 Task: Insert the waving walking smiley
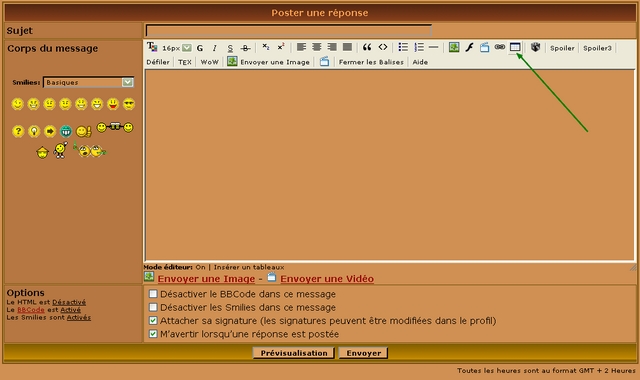[60, 150]
